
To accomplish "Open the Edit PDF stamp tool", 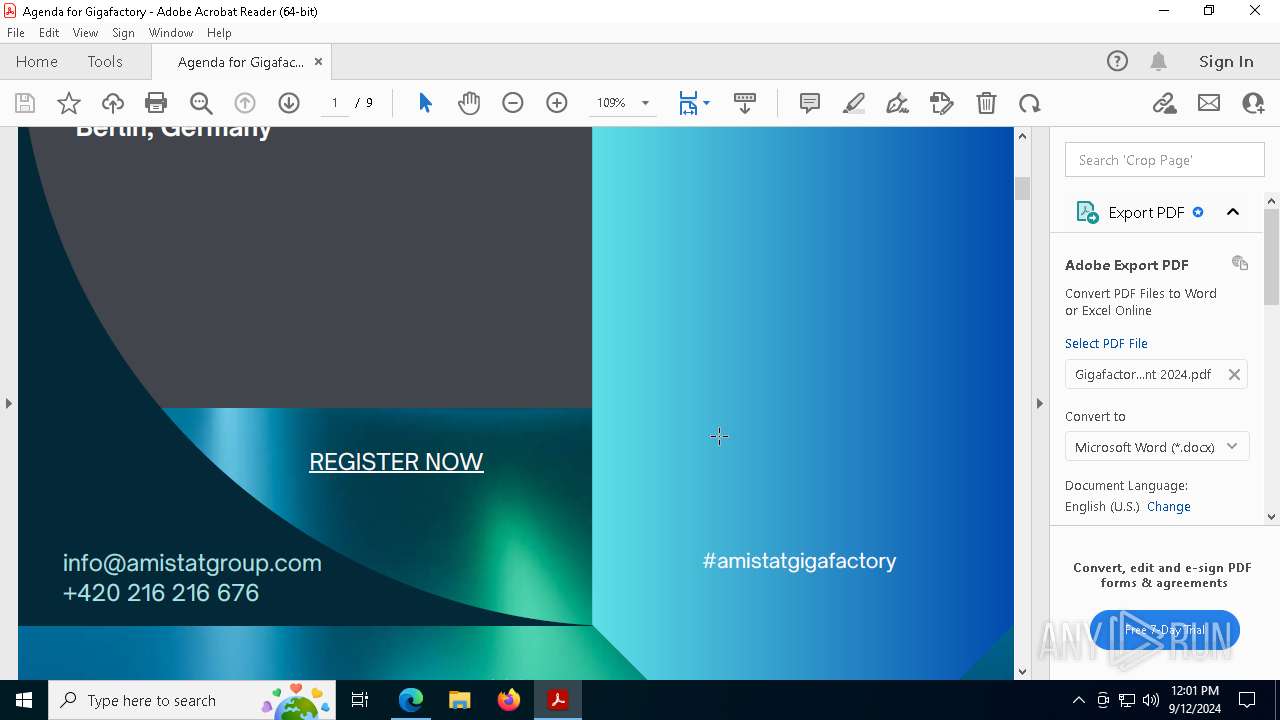I will click(942, 103).
